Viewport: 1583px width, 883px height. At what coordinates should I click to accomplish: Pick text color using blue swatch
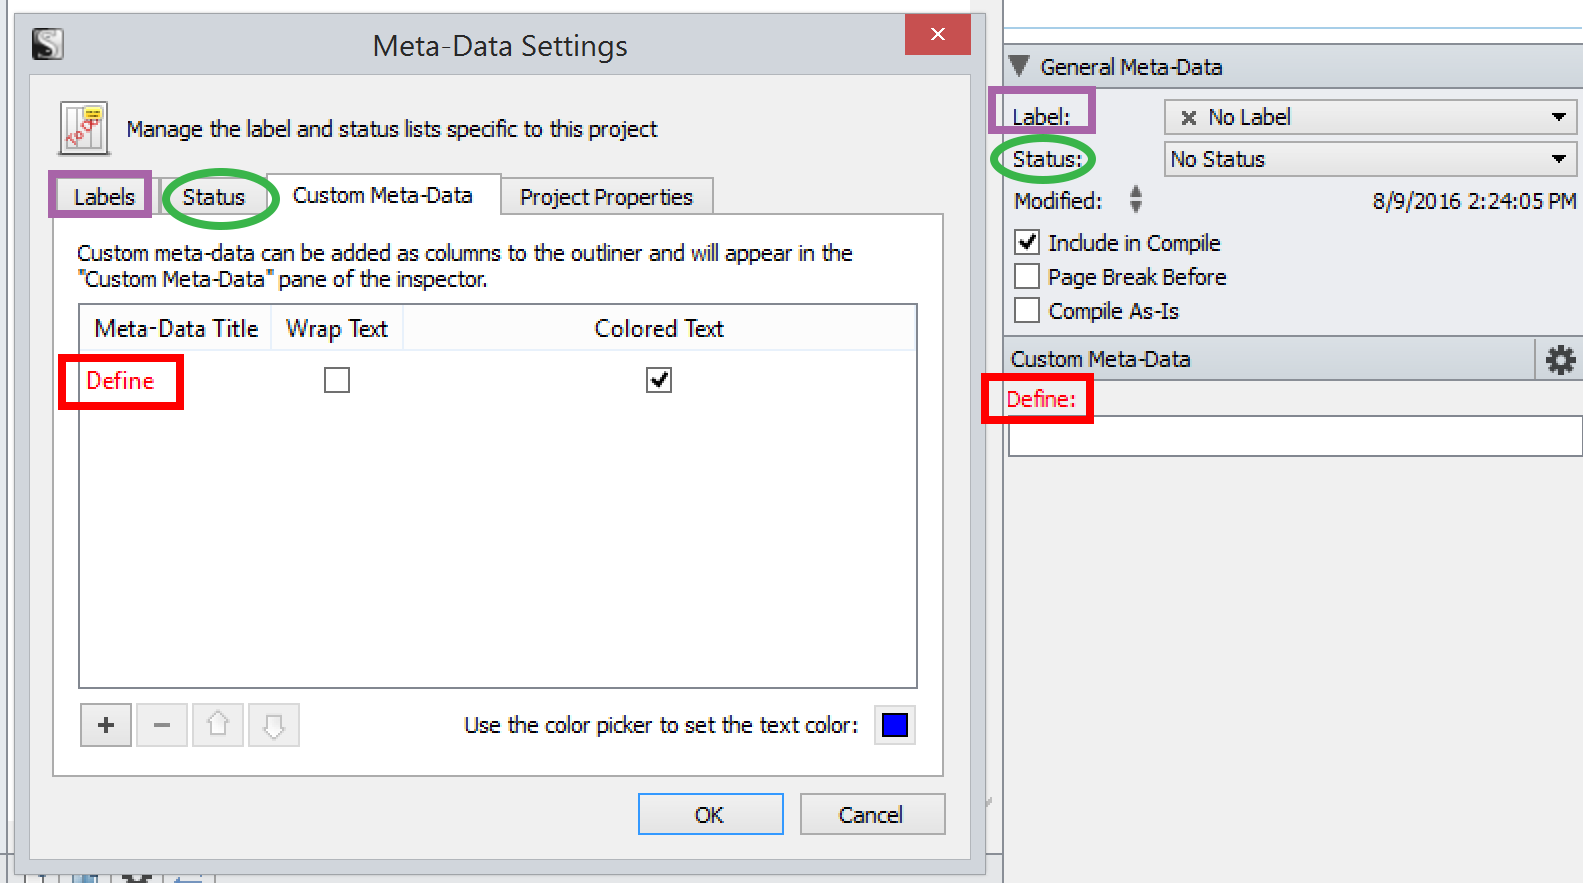tap(895, 725)
